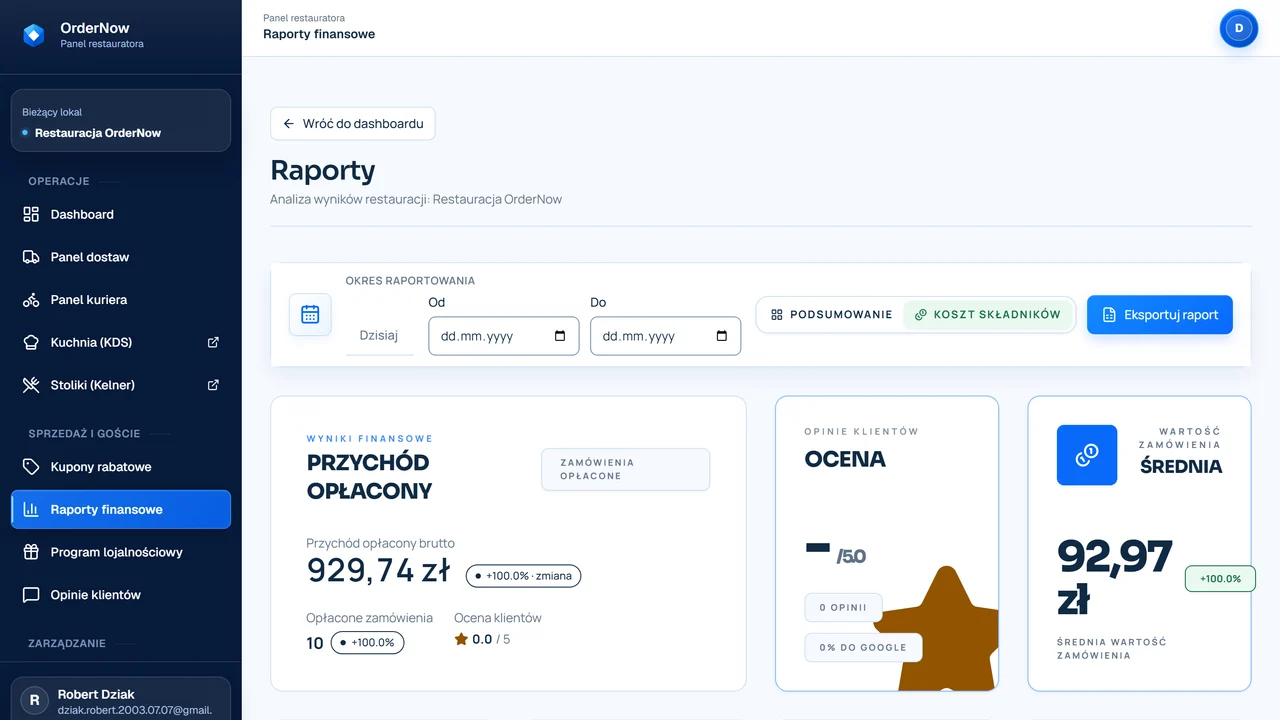Image resolution: width=1280 pixels, height=720 pixels.
Task: Click the Eksportuj raport button
Action: (x=1160, y=315)
